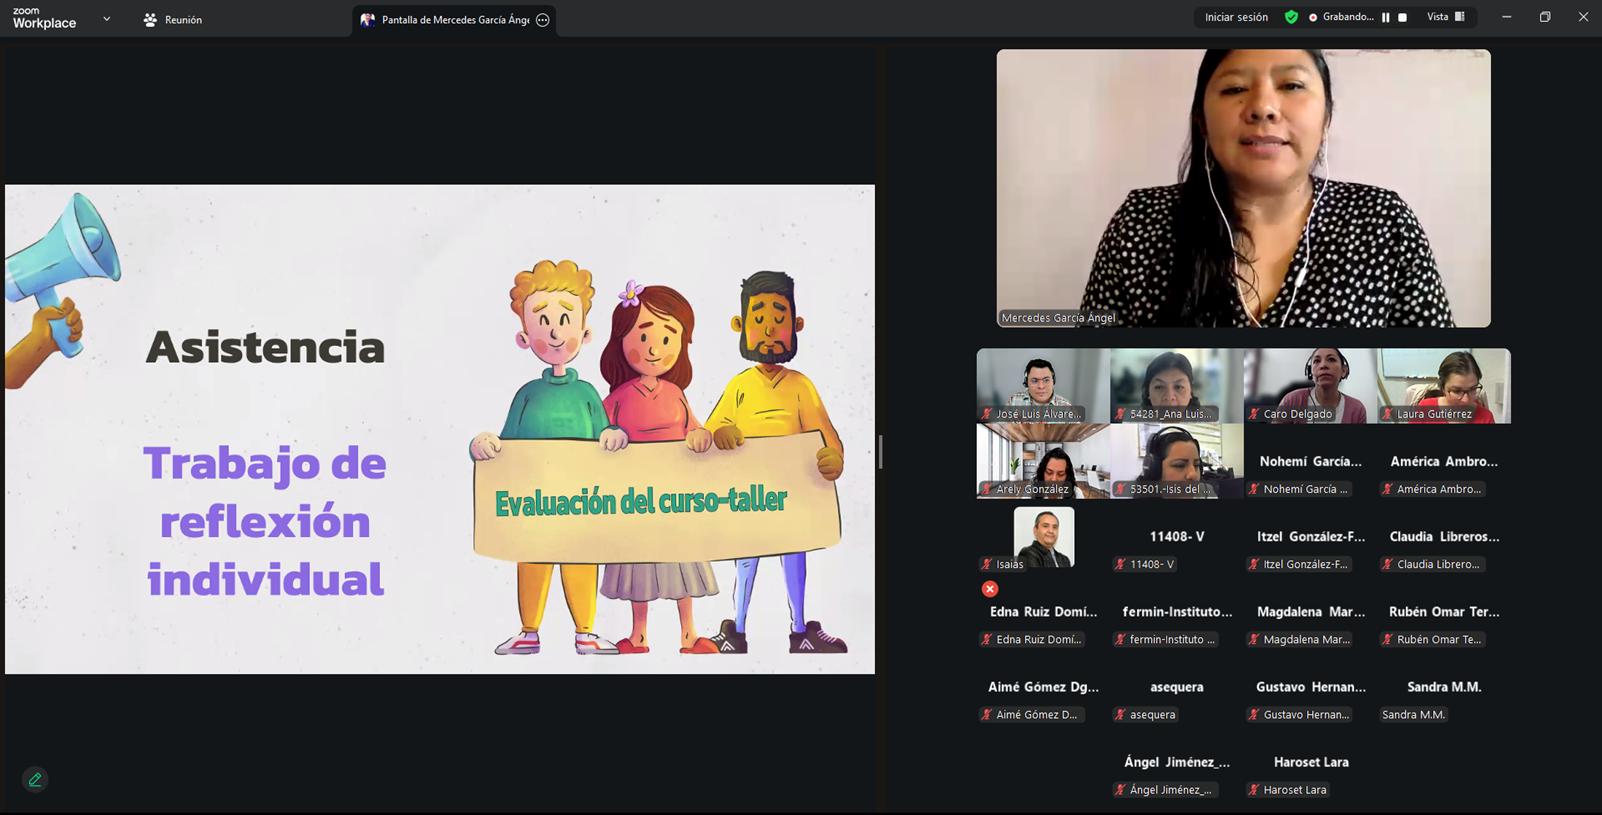Click the green encryption shield icon
This screenshot has width=1602, height=815.
[1291, 17]
